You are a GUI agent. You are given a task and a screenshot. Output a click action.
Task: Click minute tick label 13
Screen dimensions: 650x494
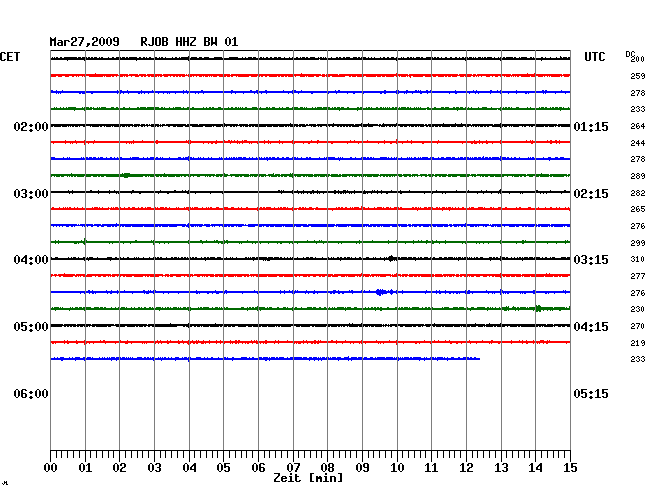pos(501,468)
